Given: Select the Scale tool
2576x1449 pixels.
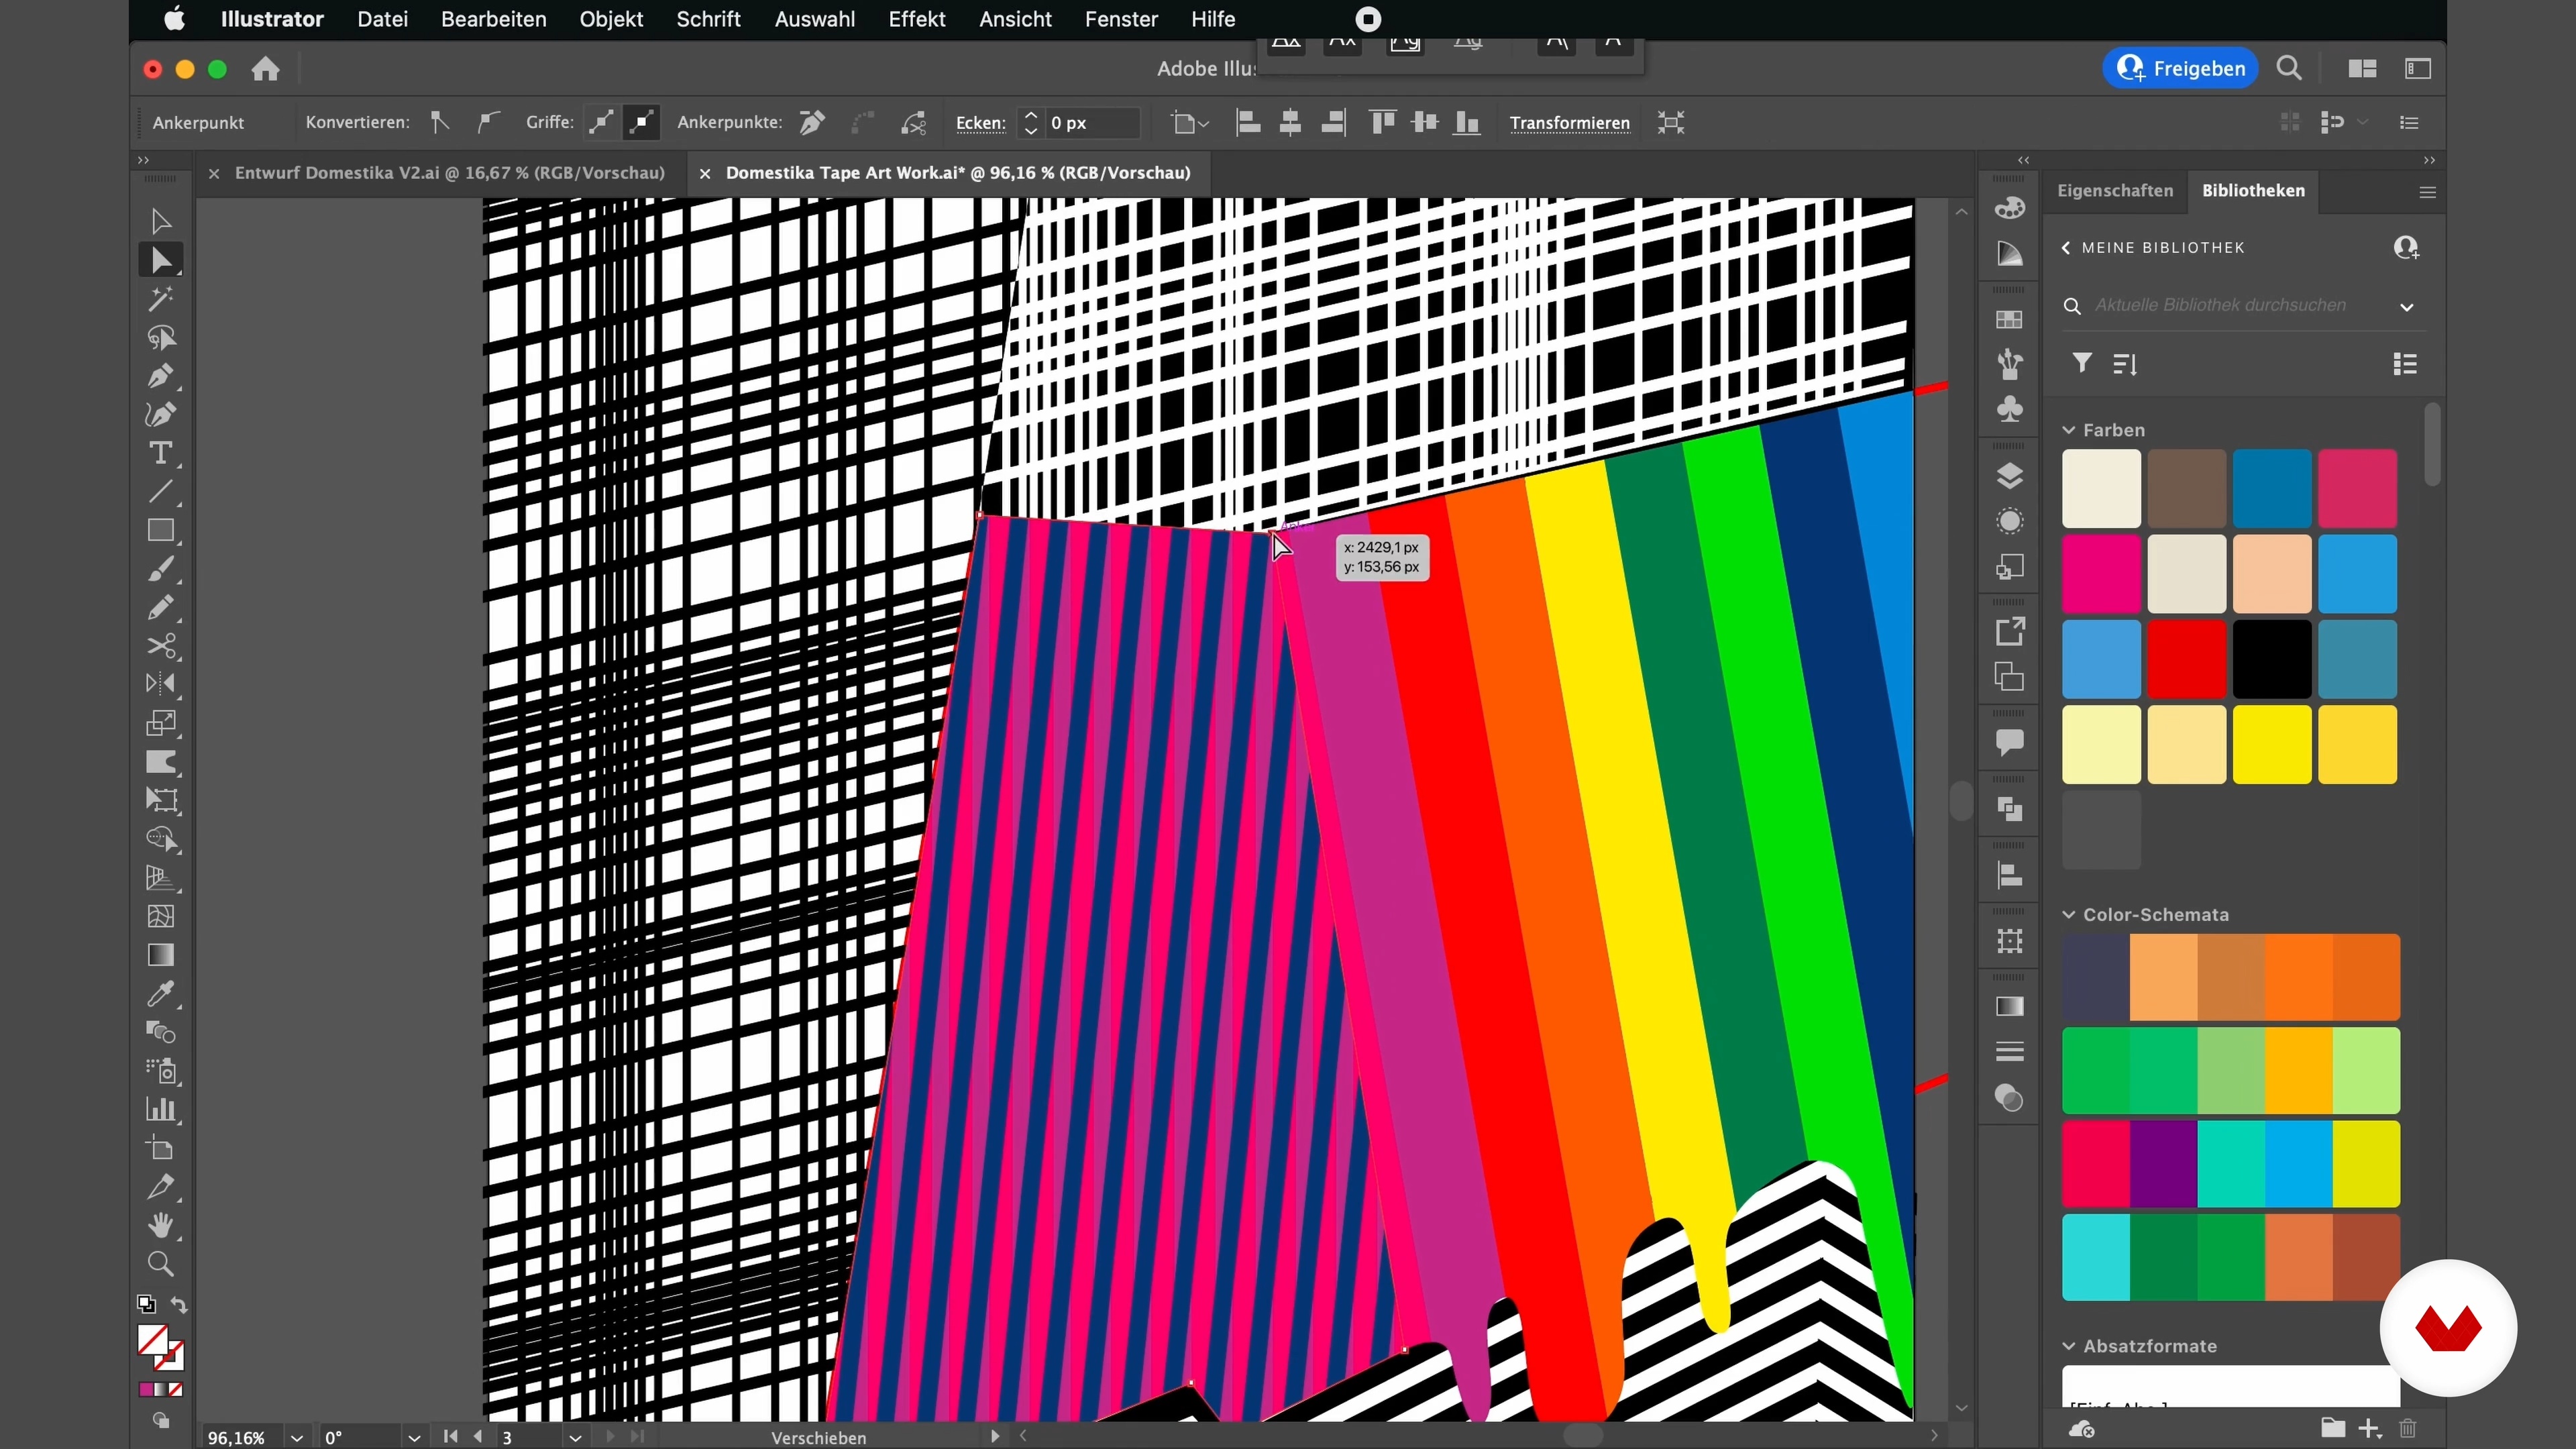Looking at the screenshot, I should [x=160, y=723].
